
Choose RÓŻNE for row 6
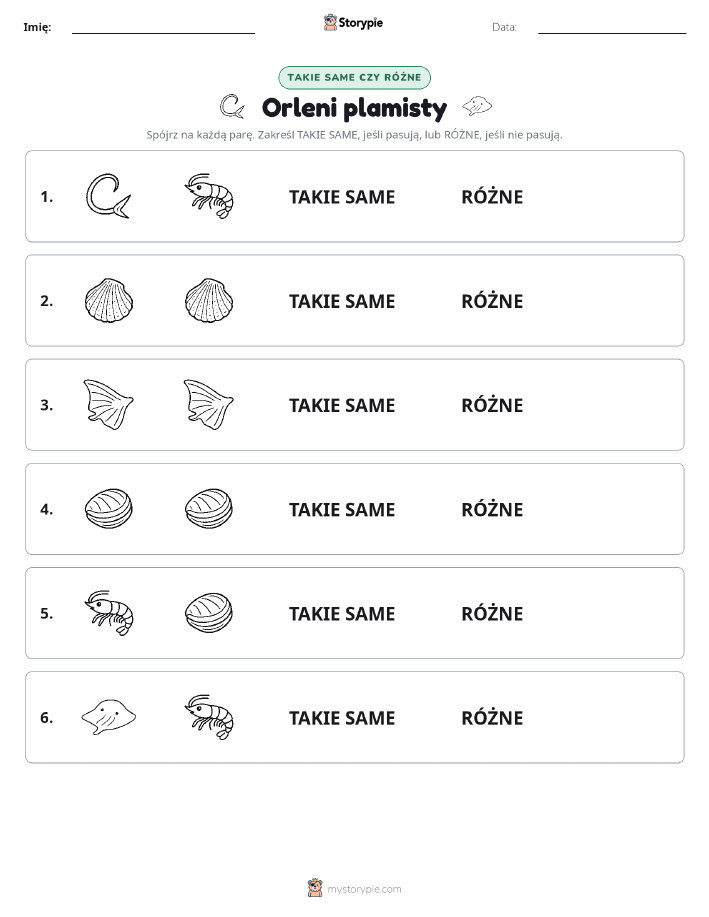coord(492,717)
